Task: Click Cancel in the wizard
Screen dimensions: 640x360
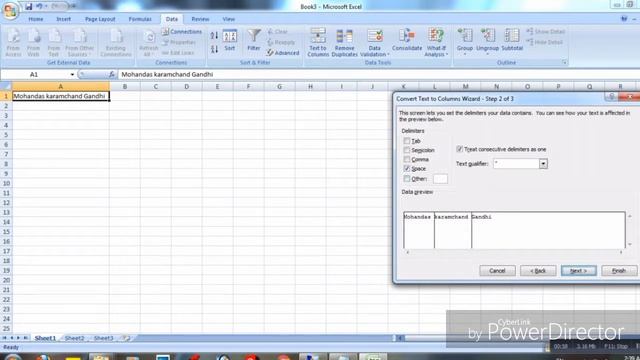Action: tap(497, 271)
